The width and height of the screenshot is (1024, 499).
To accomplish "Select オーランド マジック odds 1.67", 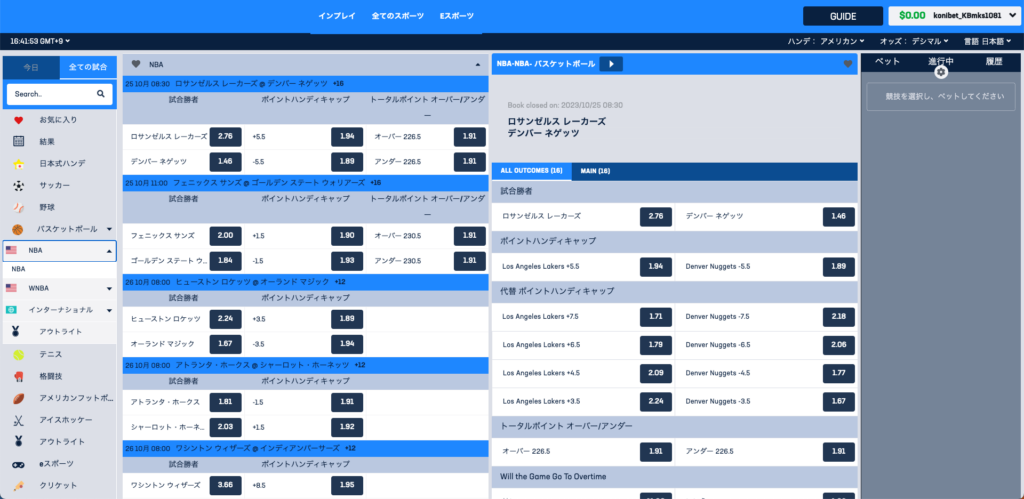I will coord(225,344).
